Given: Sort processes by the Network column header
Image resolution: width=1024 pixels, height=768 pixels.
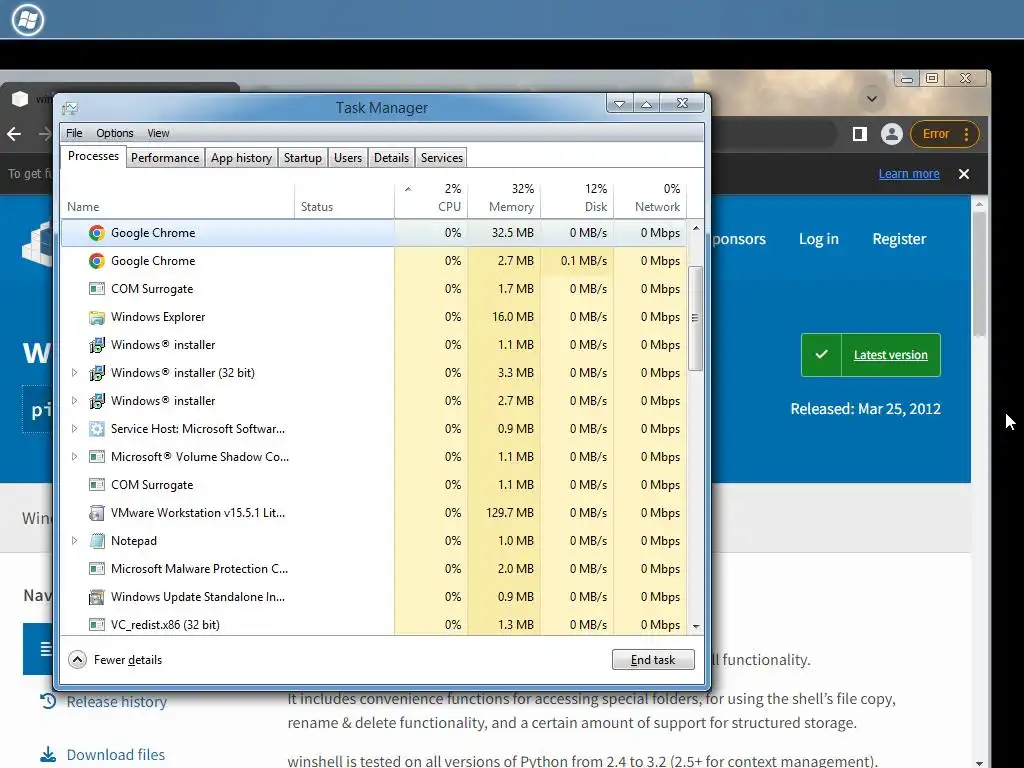Looking at the screenshot, I should click(x=650, y=198).
